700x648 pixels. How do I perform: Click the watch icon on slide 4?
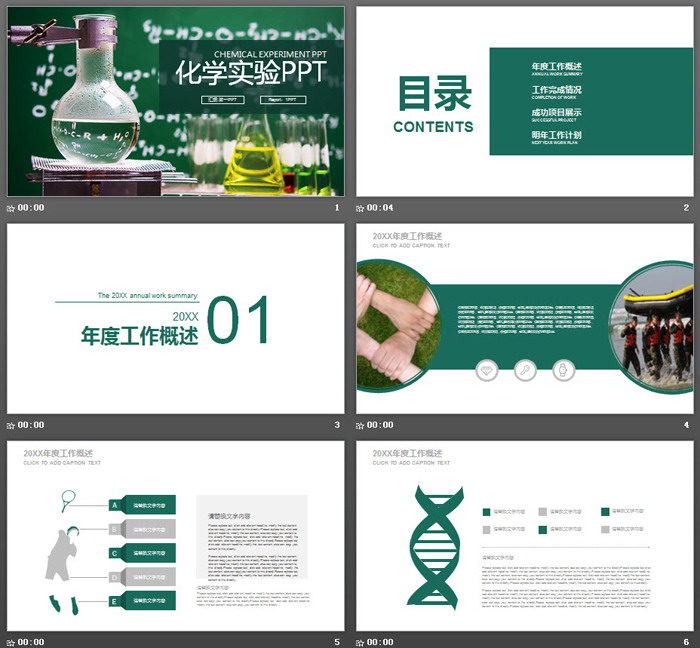coord(563,370)
